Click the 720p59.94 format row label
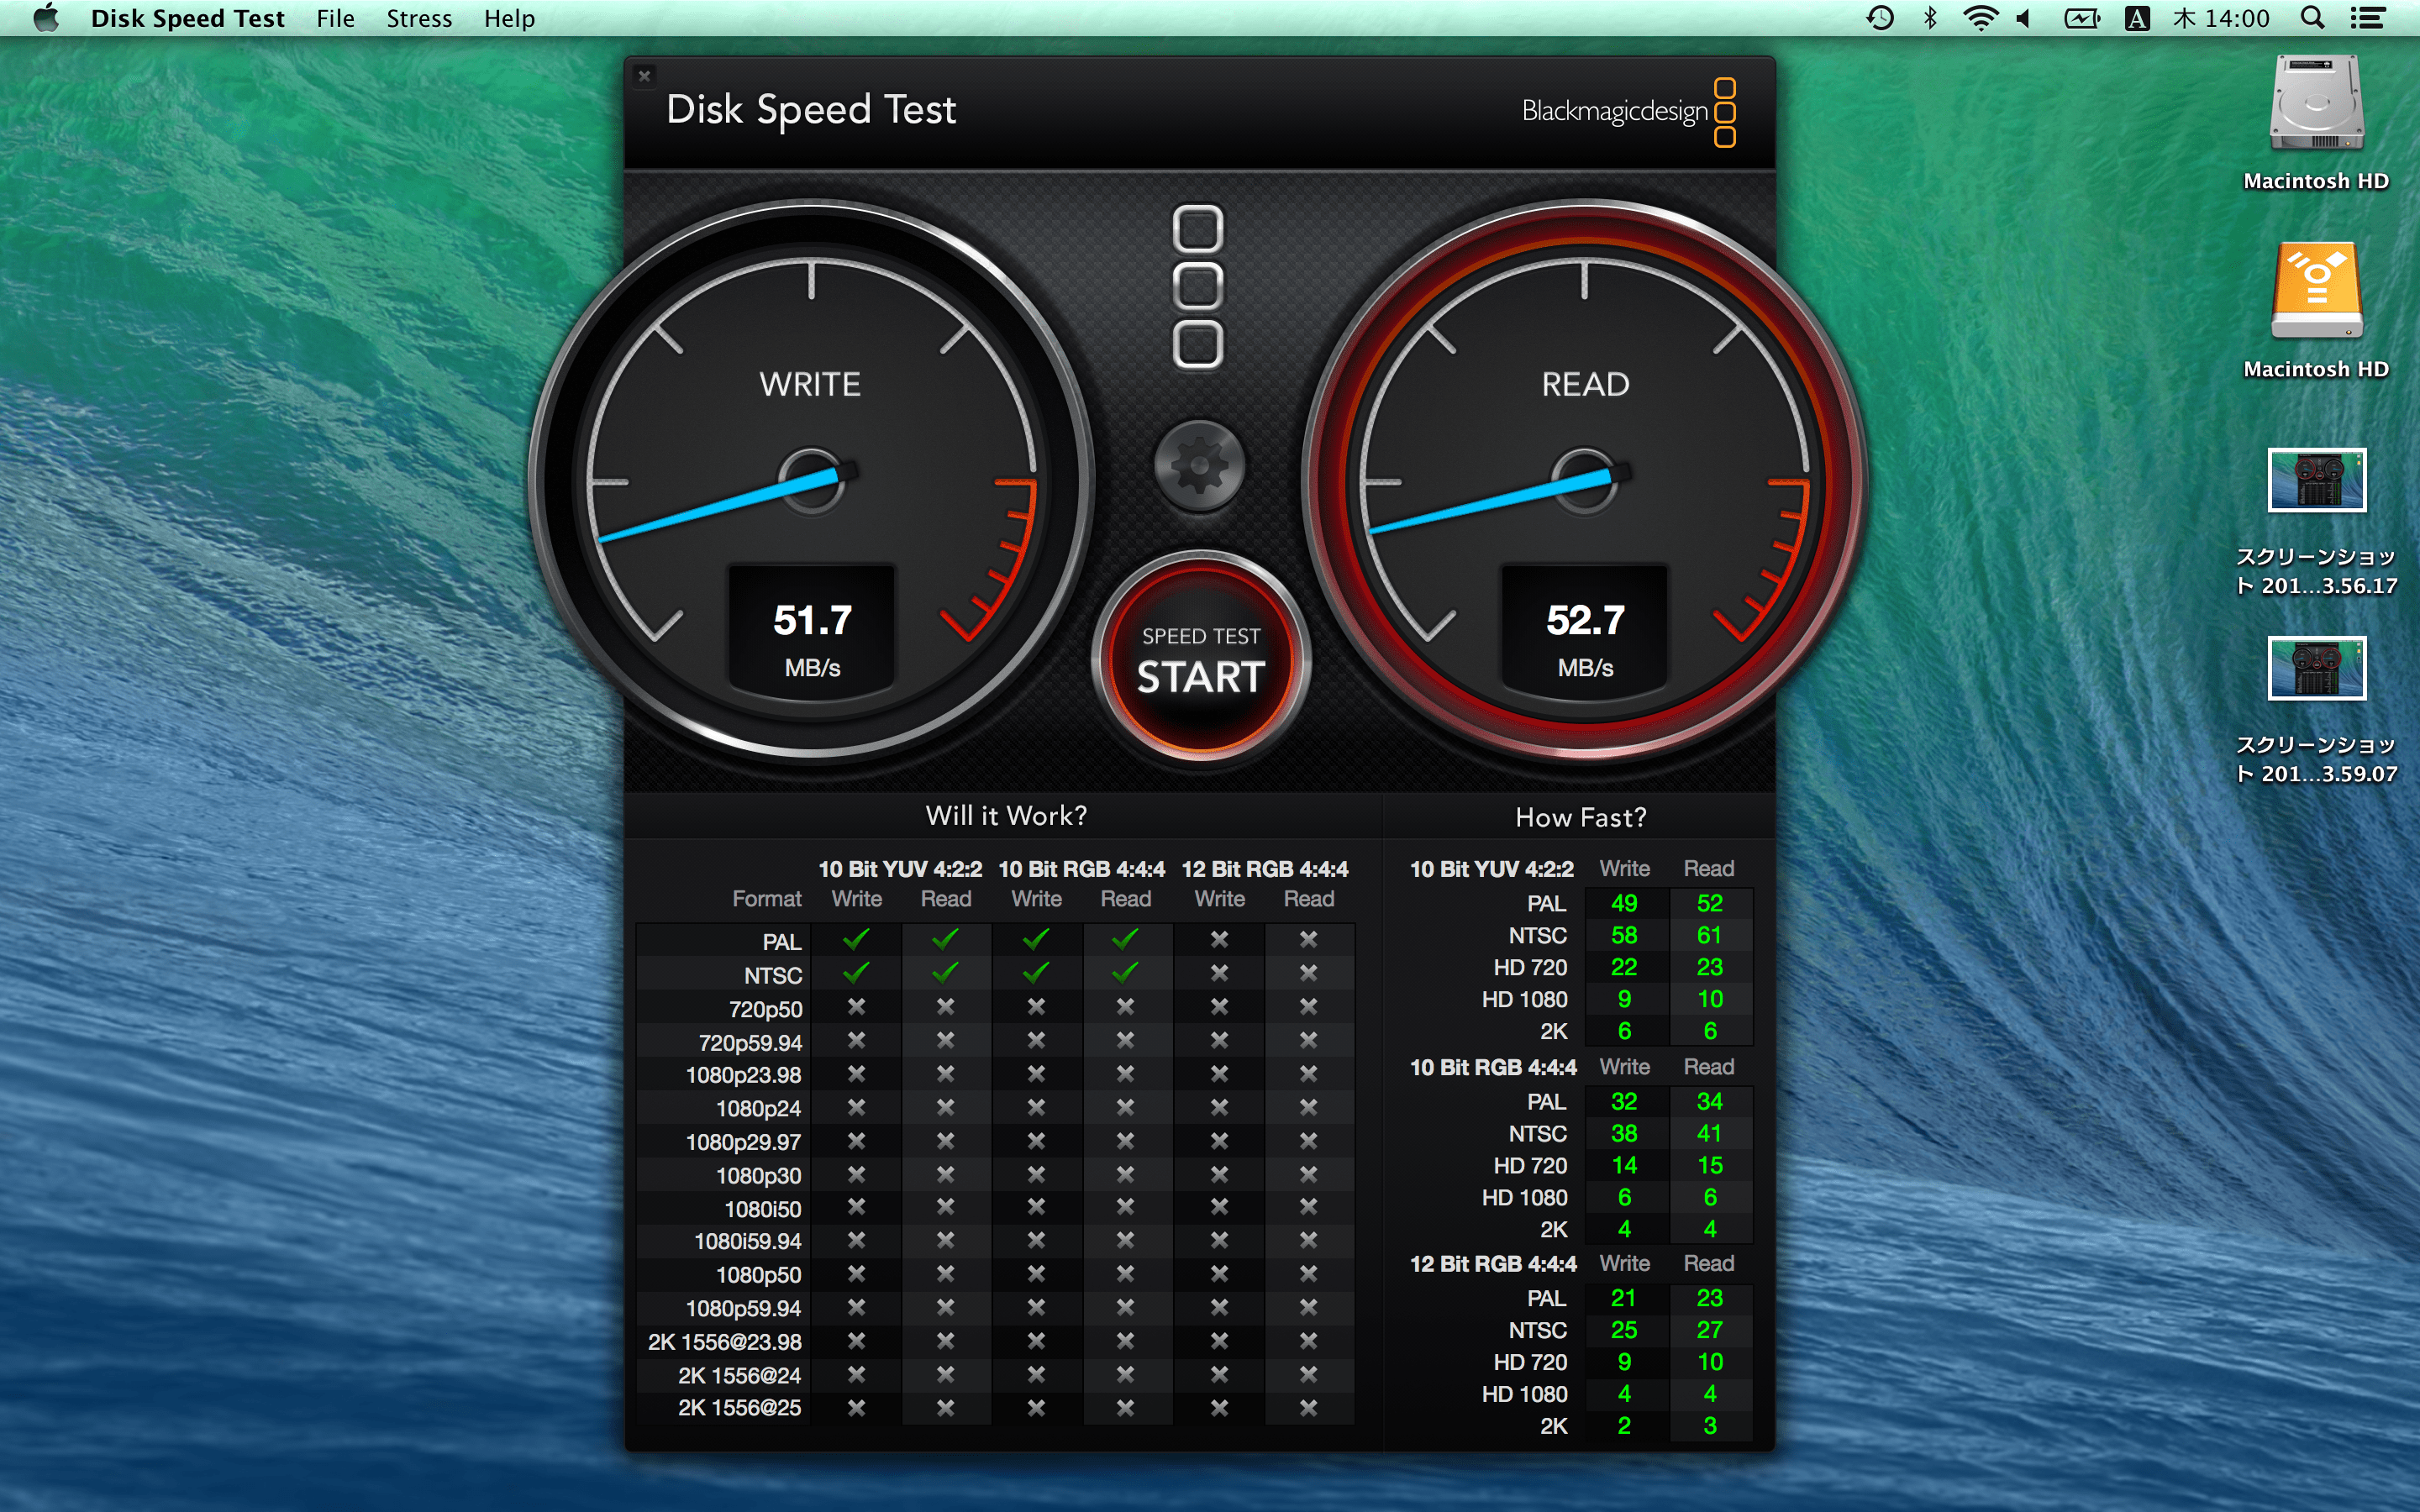The height and width of the screenshot is (1512, 2420). click(x=750, y=1043)
